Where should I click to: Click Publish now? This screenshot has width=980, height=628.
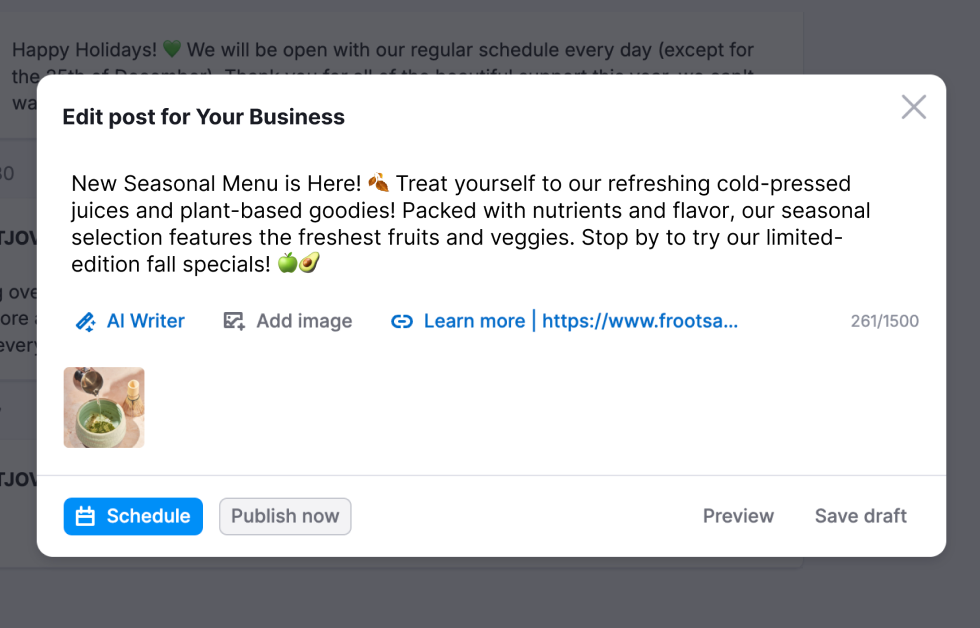(x=285, y=516)
